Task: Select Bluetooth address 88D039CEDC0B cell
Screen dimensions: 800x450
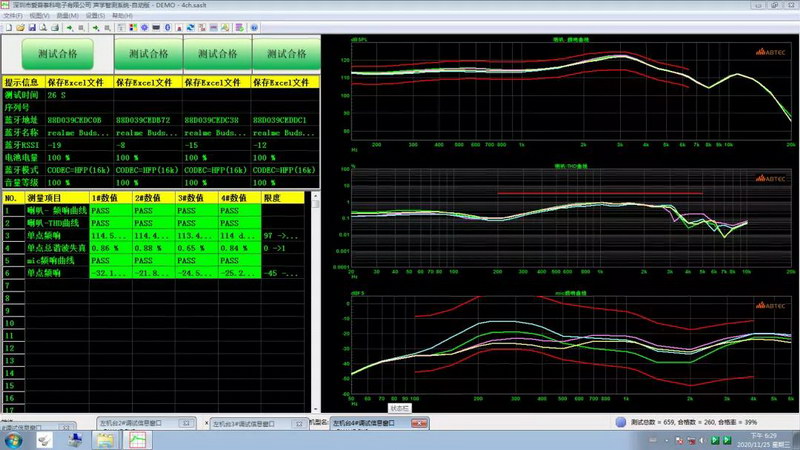Action: [x=79, y=120]
